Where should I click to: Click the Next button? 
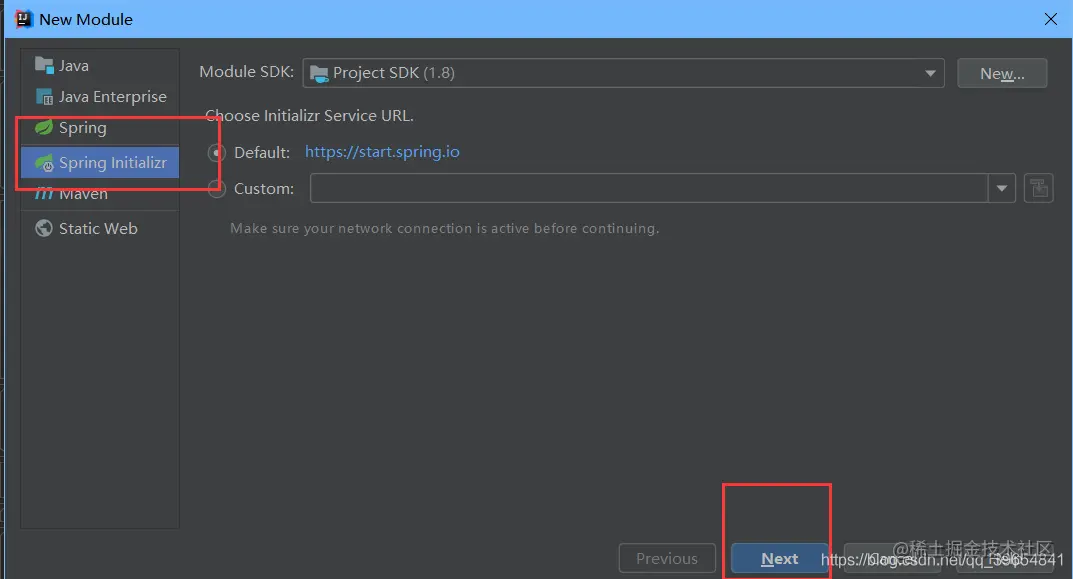779,558
